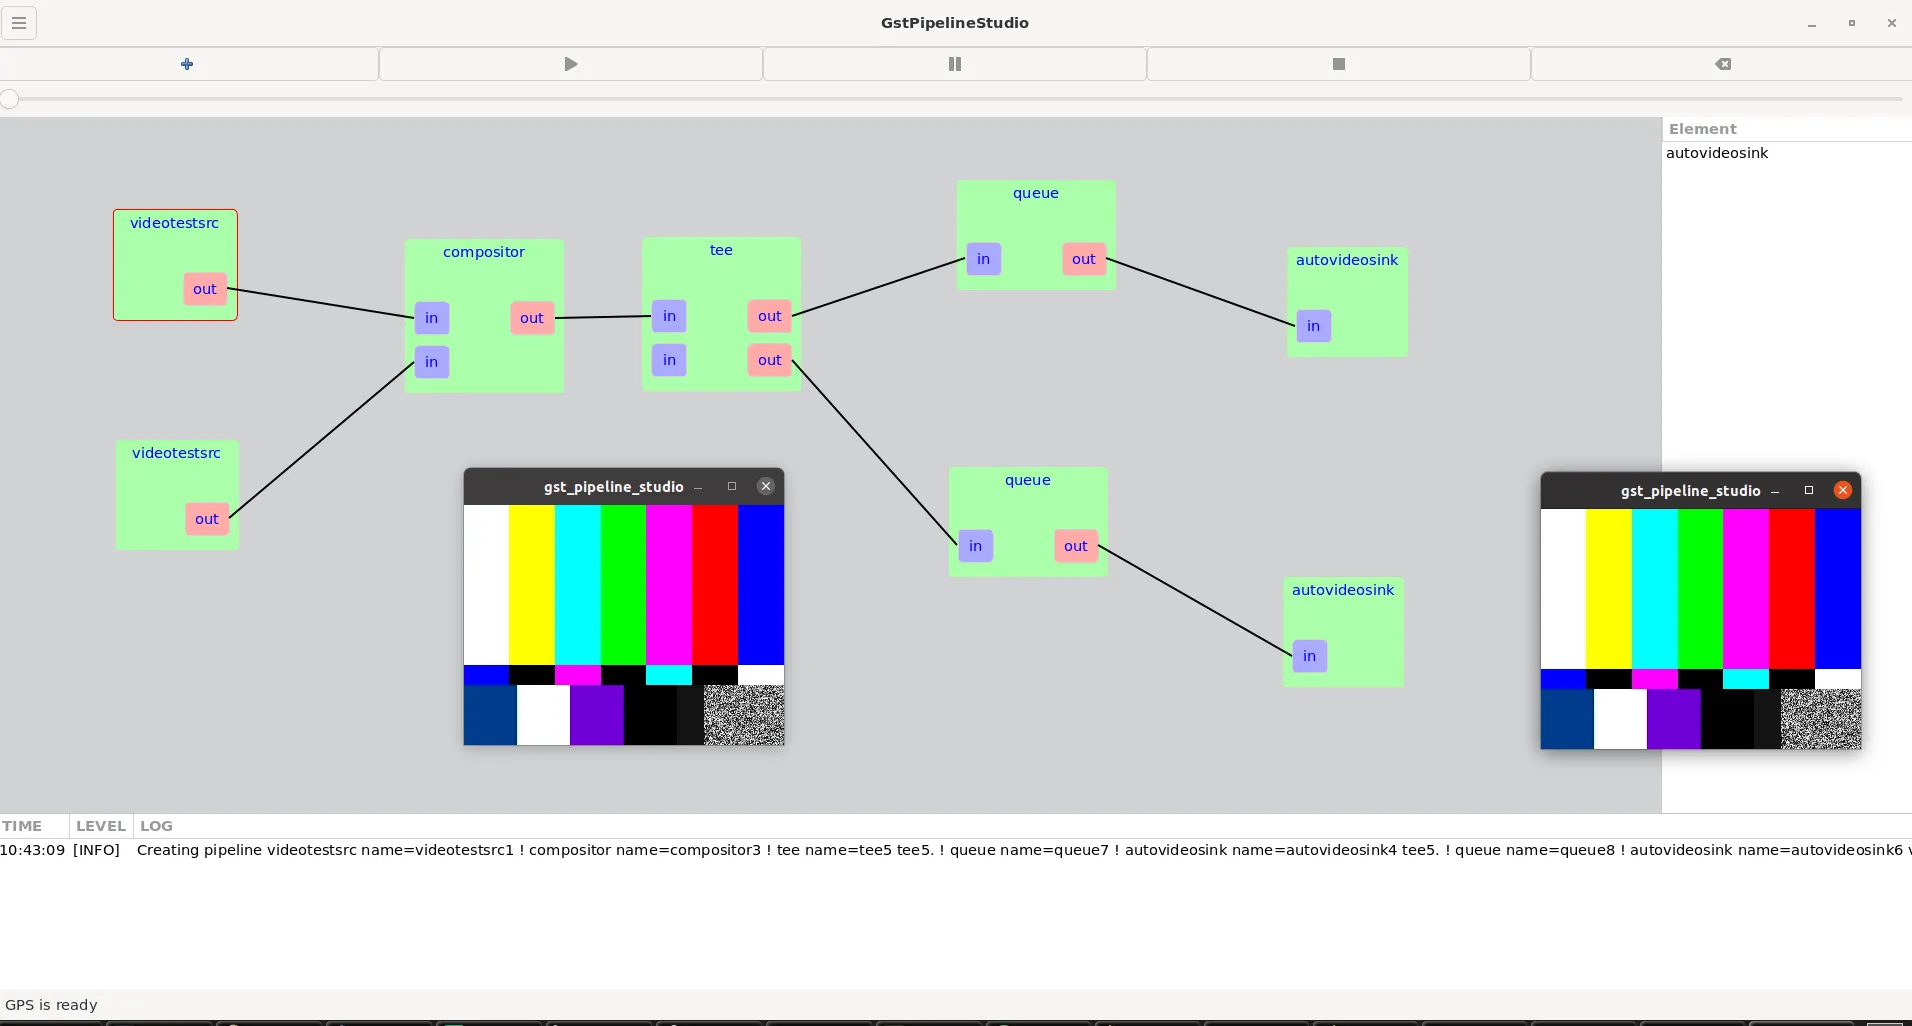This screenshot has height=1026, width=1912.
Task: Click the out pad of the upper queue
Action: pos(1083,259)
